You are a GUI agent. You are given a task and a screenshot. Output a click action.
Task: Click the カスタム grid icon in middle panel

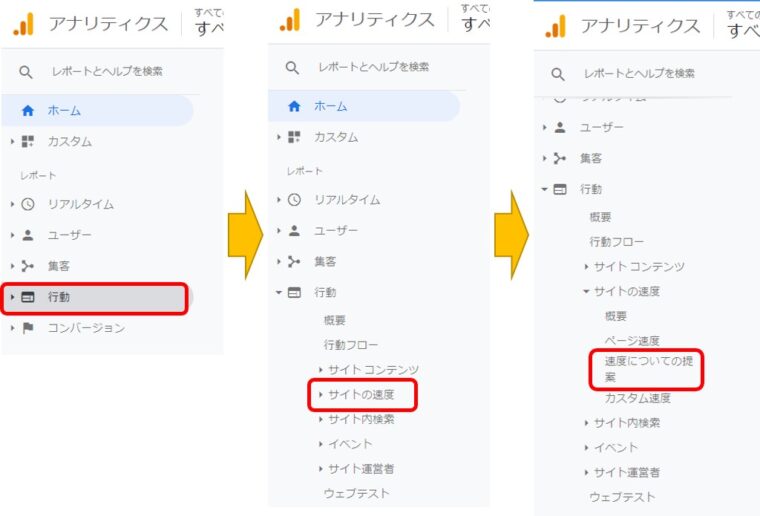coord(294,137)
